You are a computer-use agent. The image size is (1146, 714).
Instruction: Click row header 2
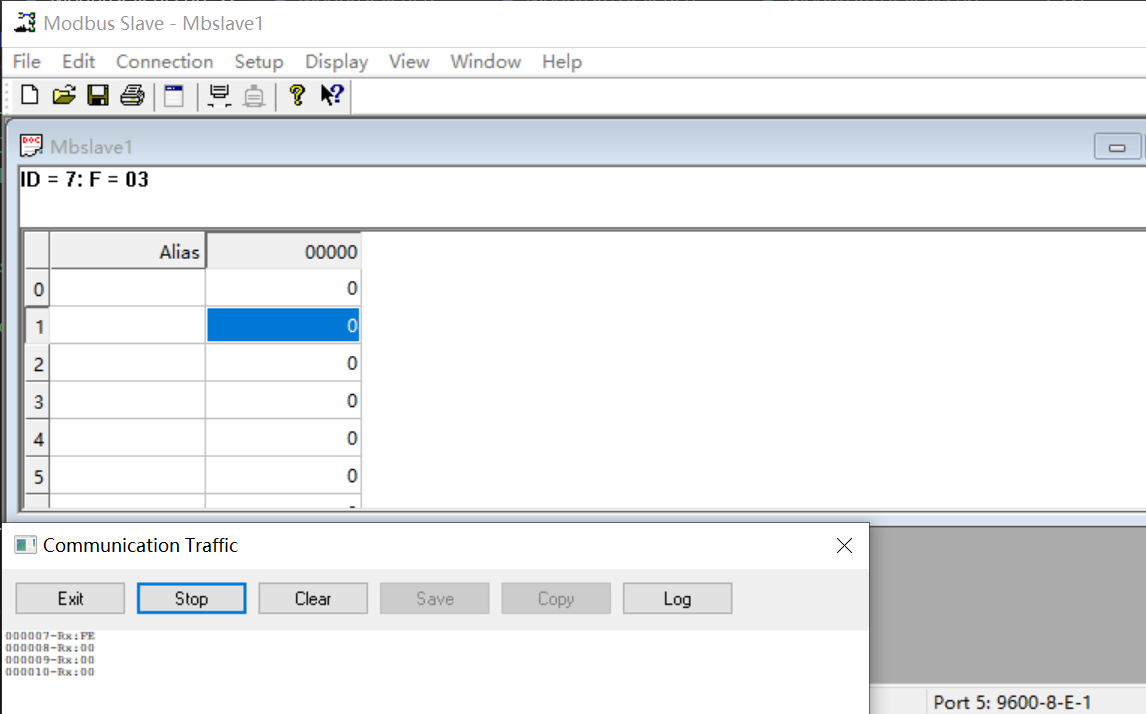[37, 363]
